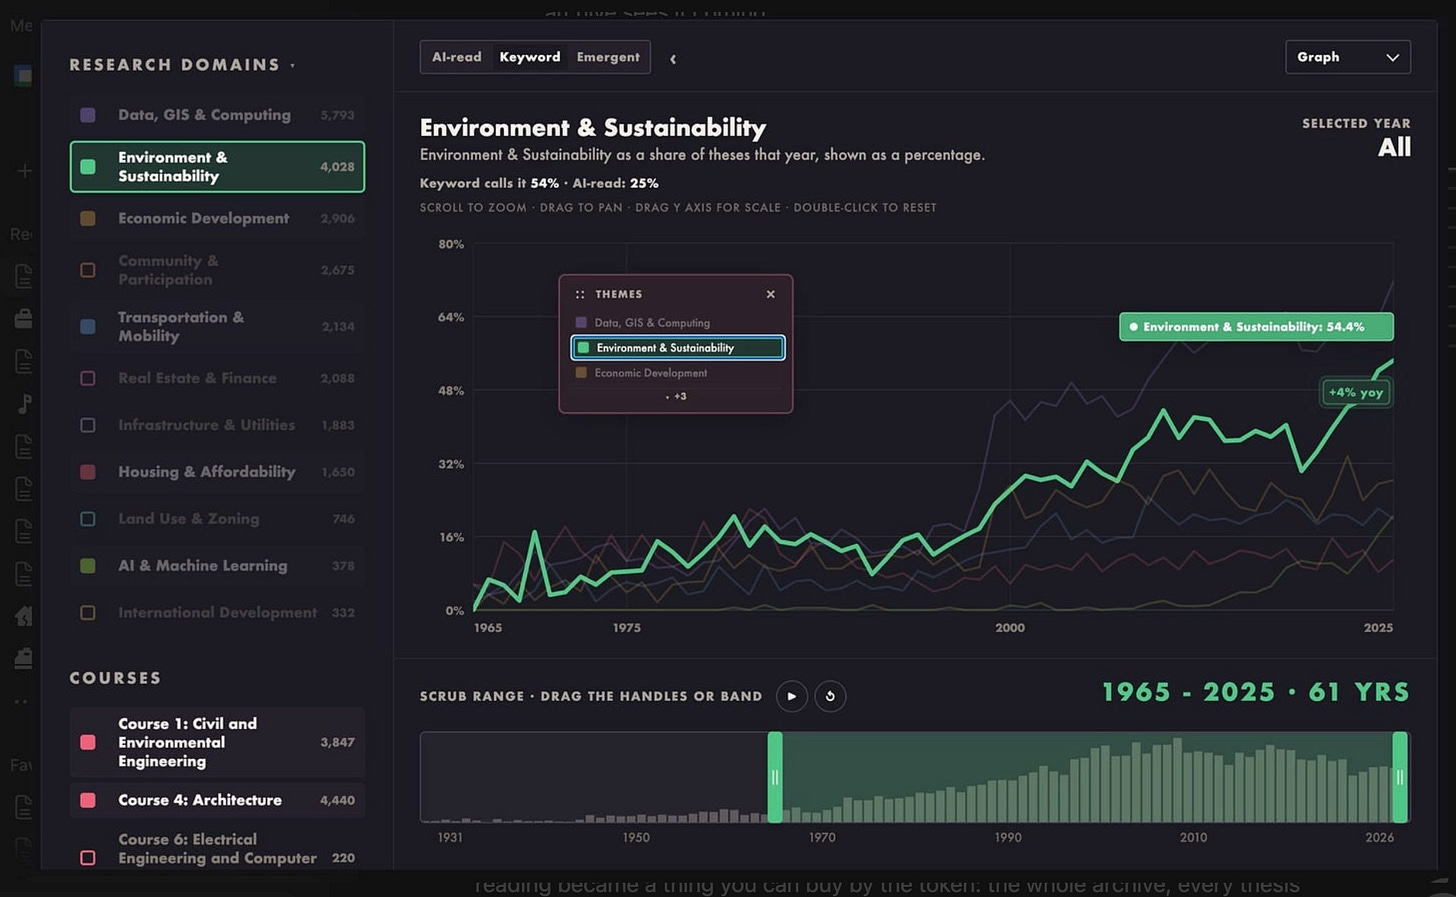Click the AI & Machine Learning color swatch
Viewport: 1456px width, 897px height.
point(88,566)
